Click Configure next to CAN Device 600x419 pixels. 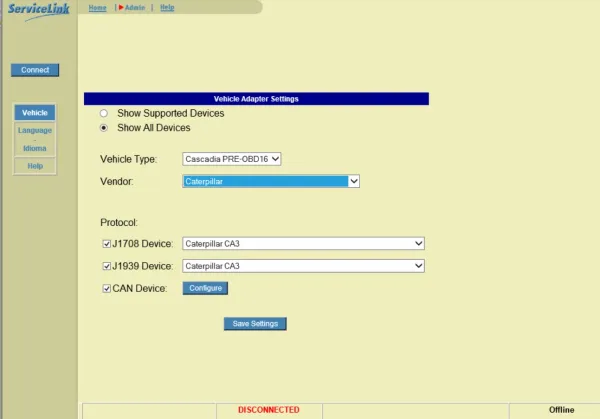pyautogui.click(x=205, y=288)
